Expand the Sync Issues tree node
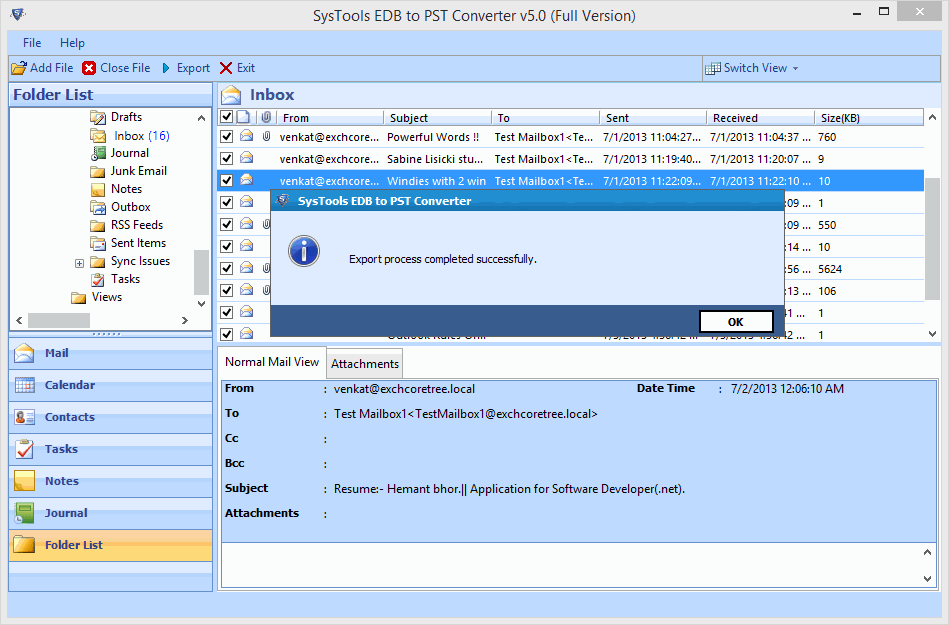949x625 pixels. coord(79,263)
